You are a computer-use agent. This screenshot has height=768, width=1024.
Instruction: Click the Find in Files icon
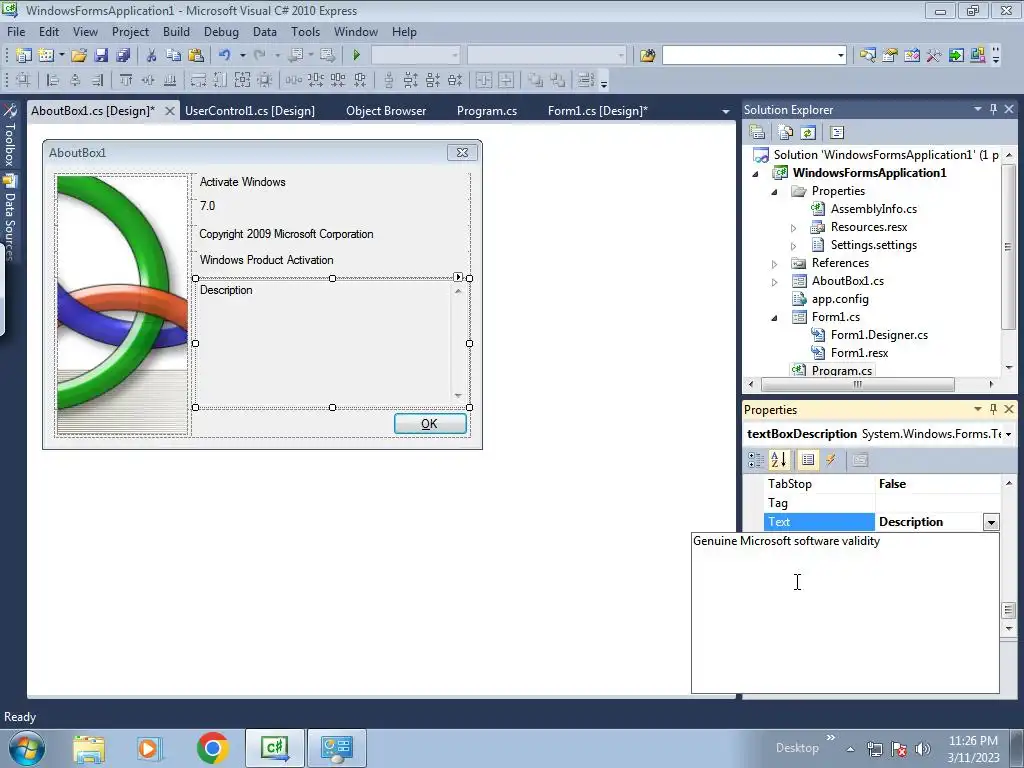pos(647,56)
